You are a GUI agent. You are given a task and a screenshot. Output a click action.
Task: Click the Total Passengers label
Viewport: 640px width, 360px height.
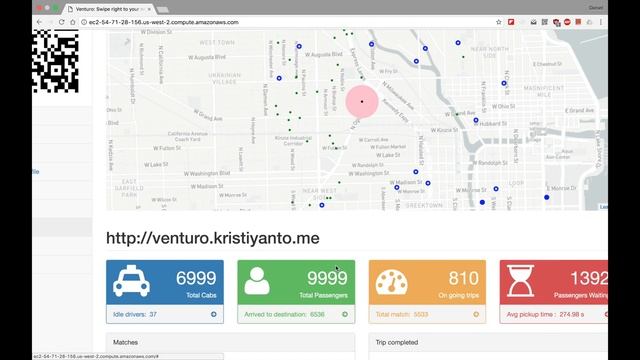click(323, 295)
